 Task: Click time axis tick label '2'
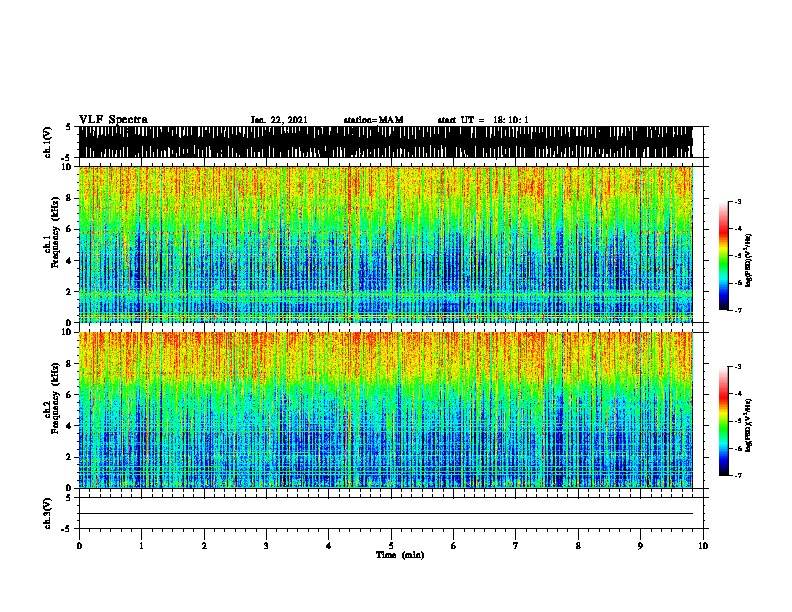[x=204, y=546]
